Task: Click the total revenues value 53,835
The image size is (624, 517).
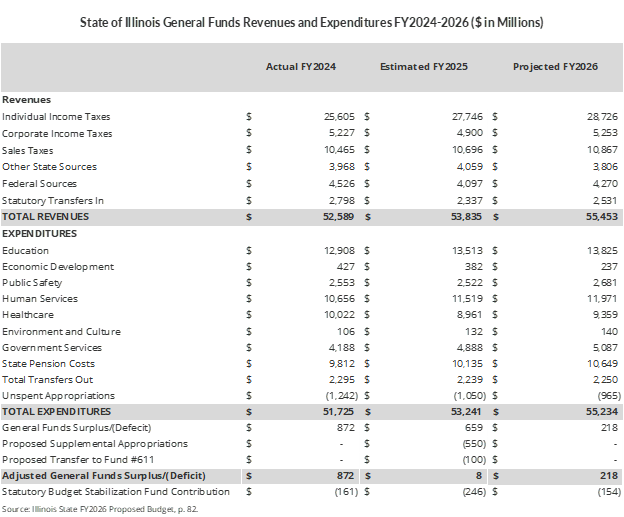Action: pos(466,217)
